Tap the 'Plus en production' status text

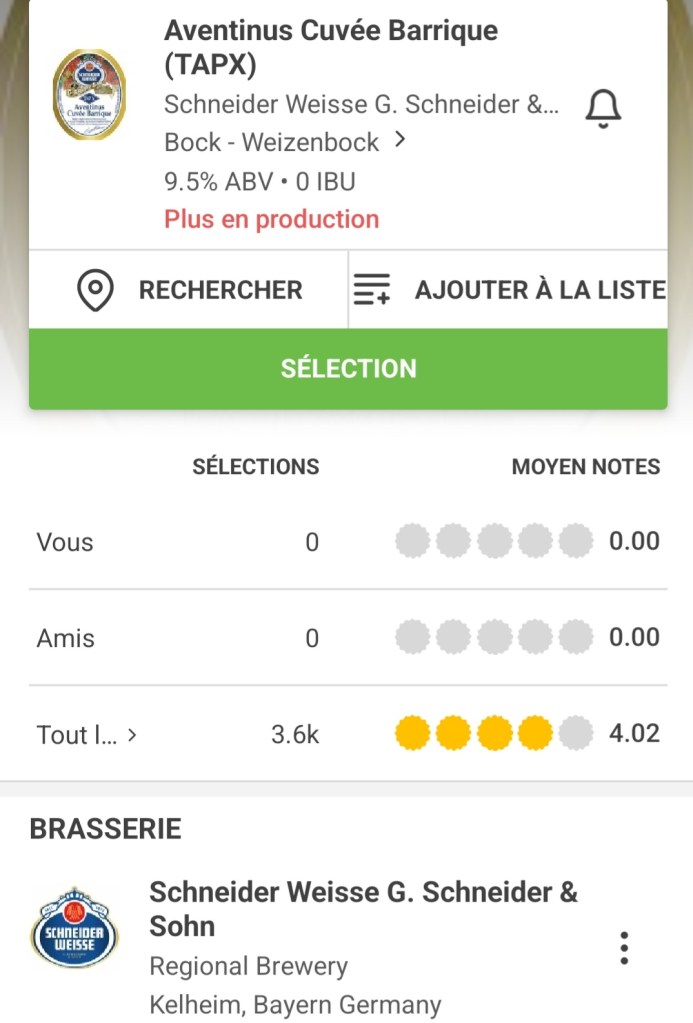pos(272,219)
